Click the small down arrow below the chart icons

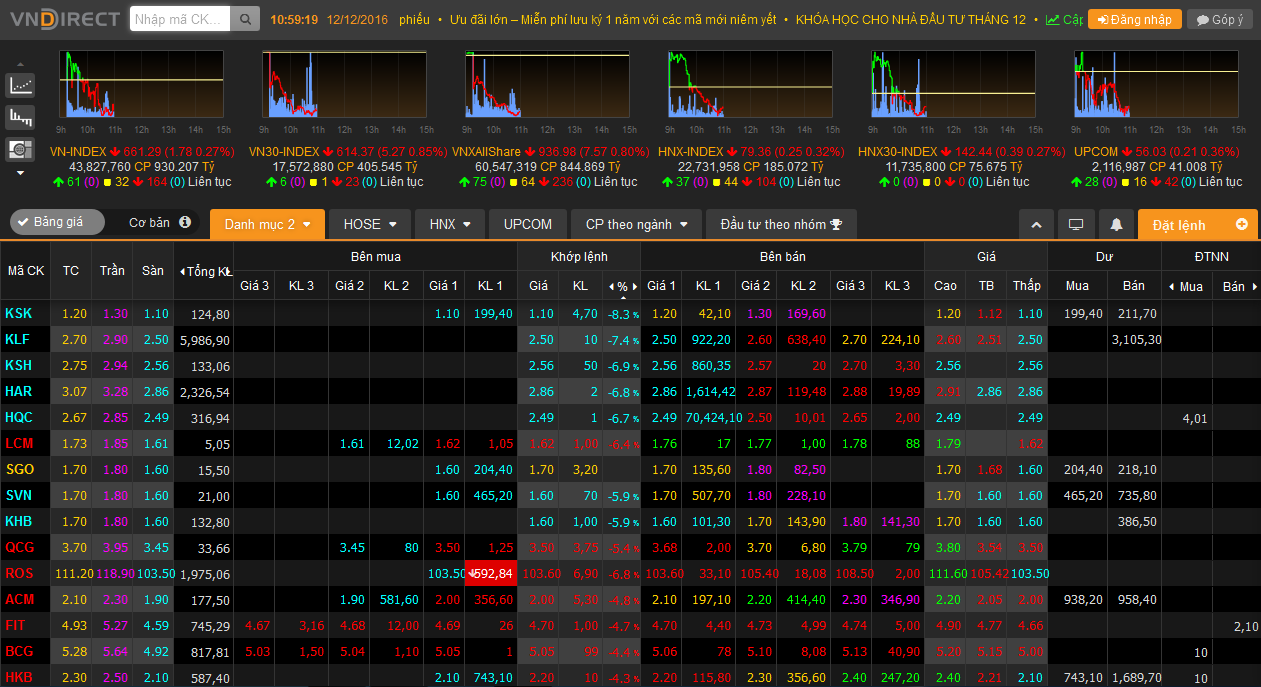[x=20, y=173]
